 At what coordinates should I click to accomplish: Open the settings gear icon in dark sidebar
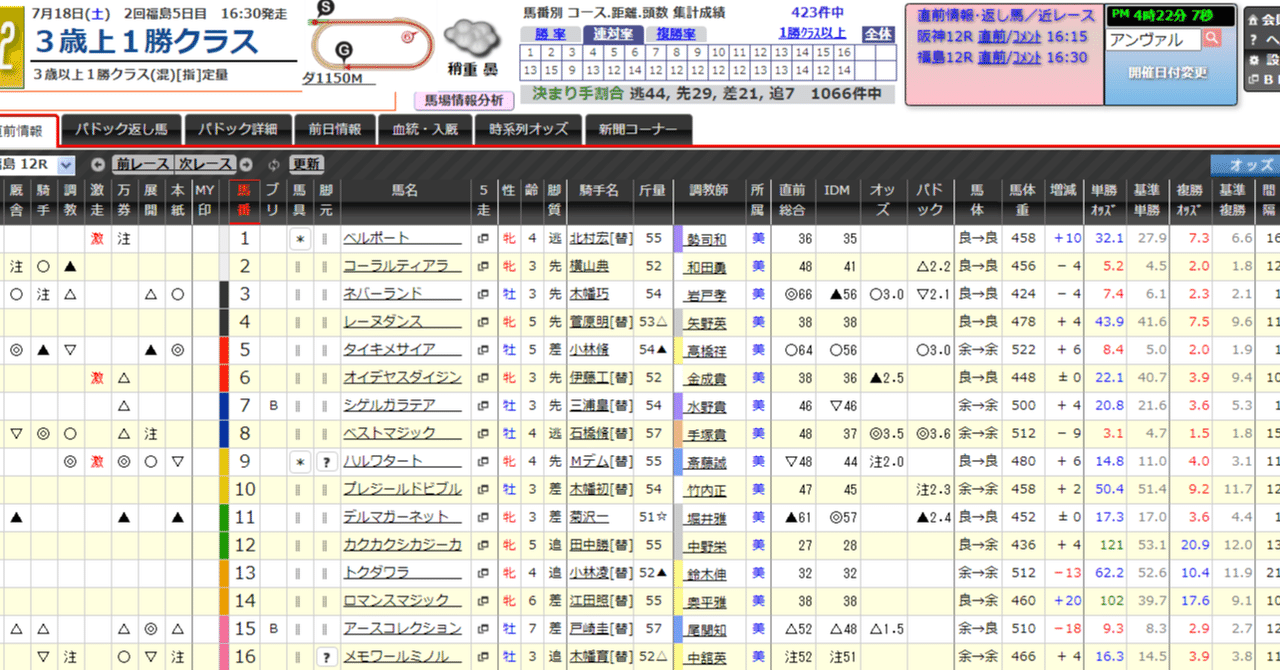(1255, 60)
